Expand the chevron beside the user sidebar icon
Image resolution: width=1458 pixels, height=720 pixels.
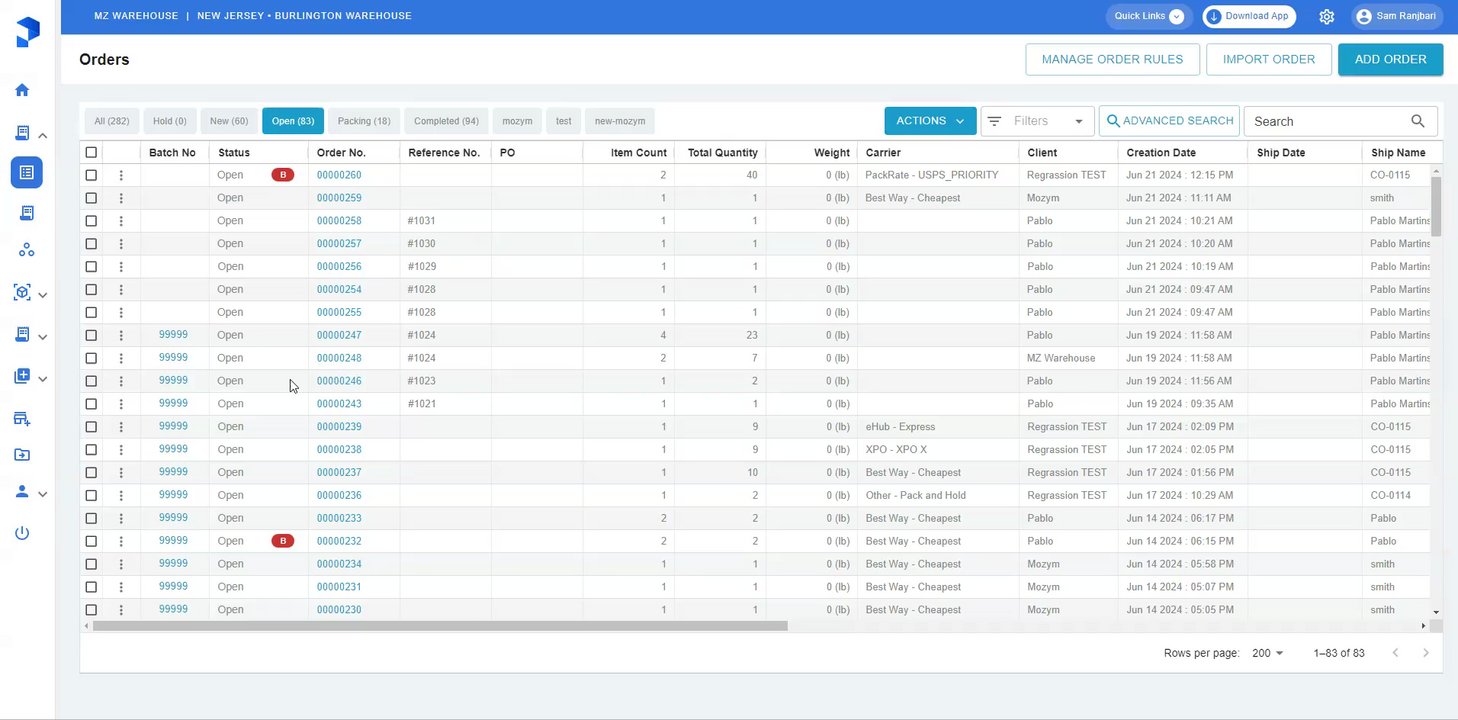43,494
